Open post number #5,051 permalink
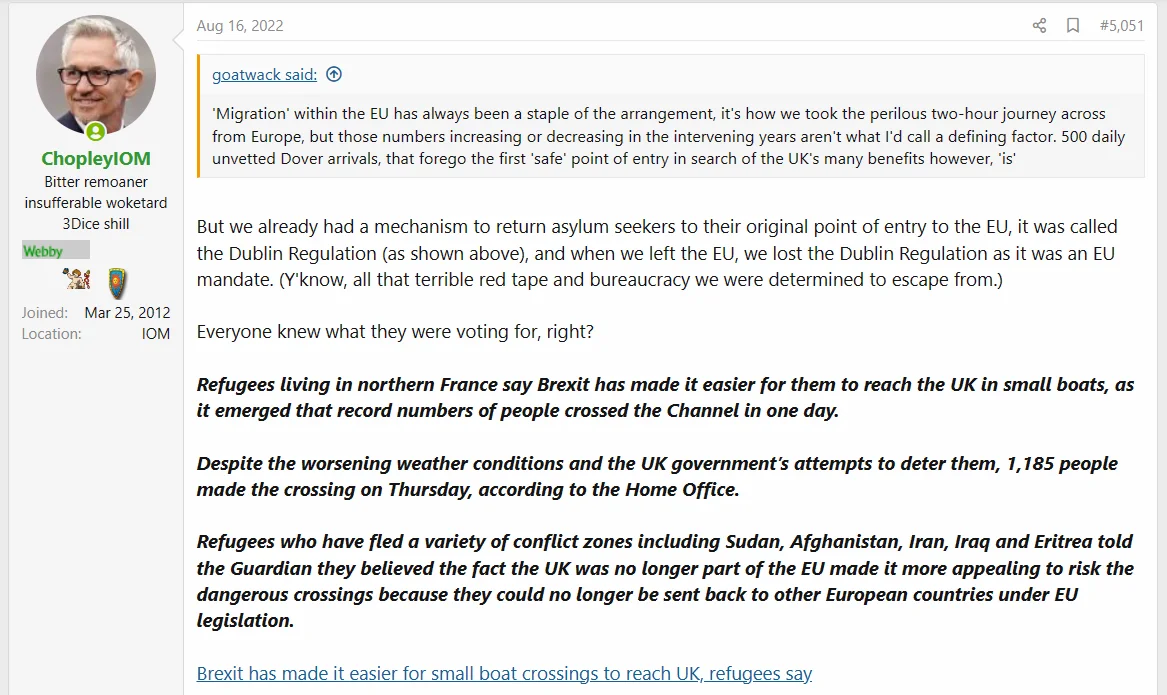 pos(1122,25)
